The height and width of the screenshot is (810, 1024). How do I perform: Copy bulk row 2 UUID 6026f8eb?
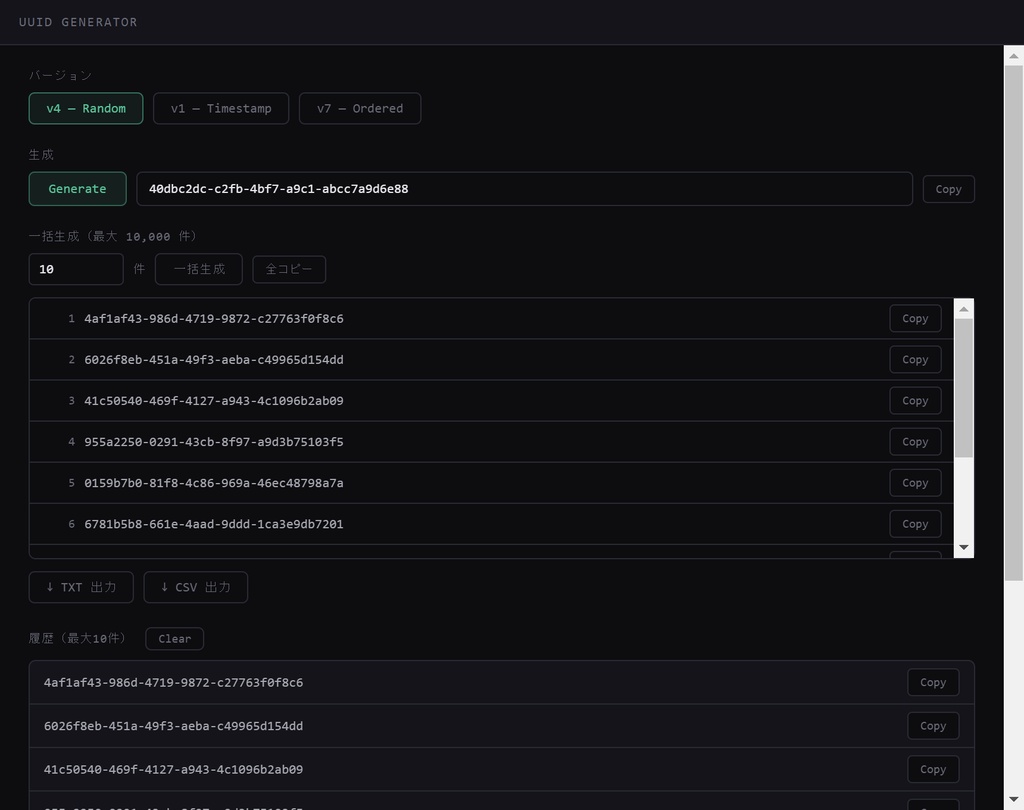[915, 359]
